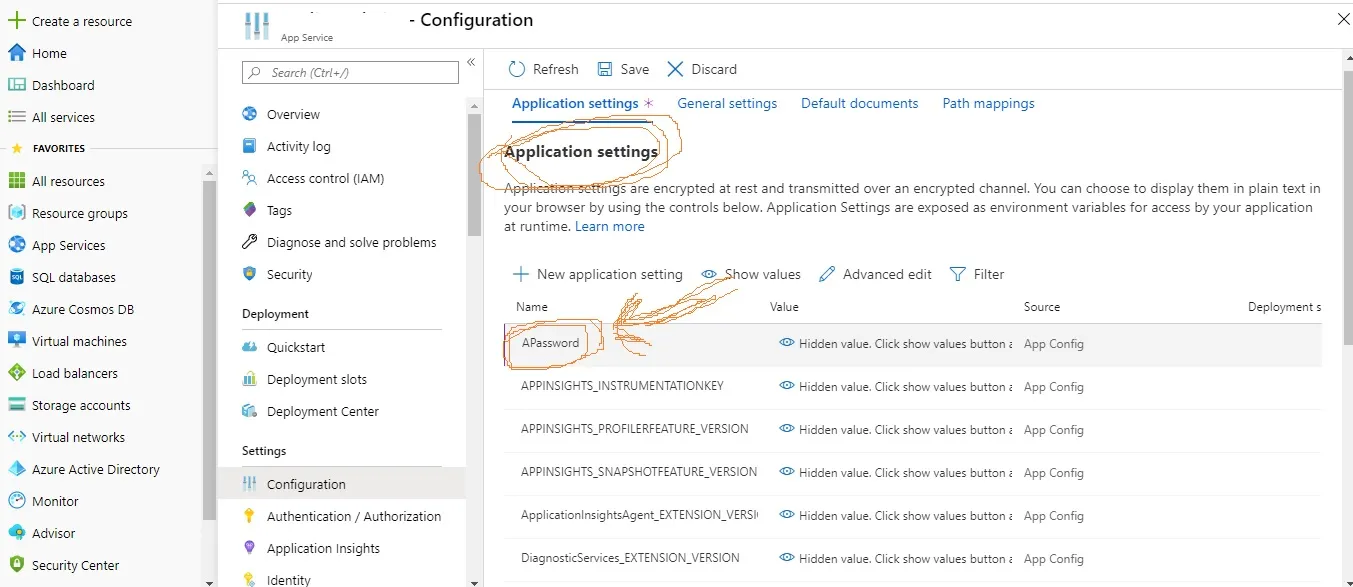The width and height of the screenshot is (1353, 587).
Task: Click New application setting button
Action: pyautogui.click(x=598, y=274)
